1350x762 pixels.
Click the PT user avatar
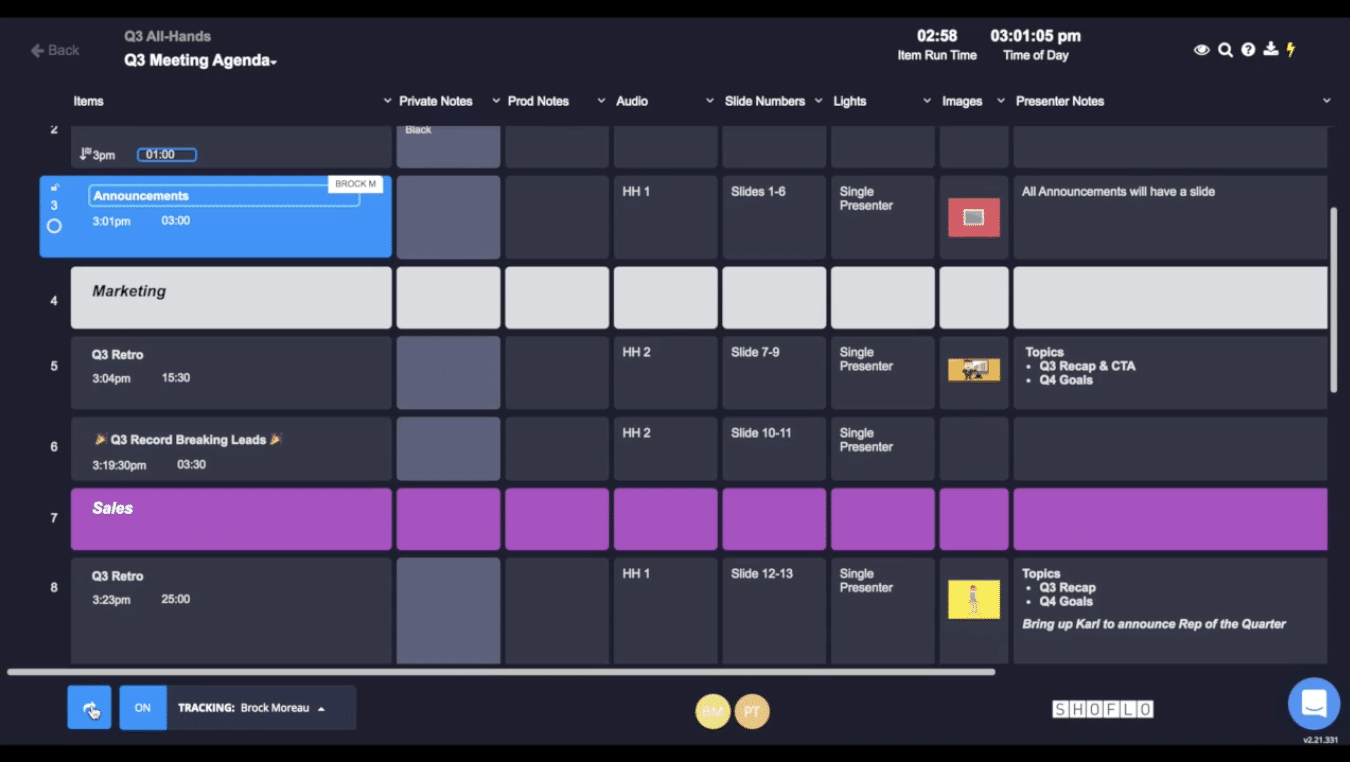click(x=752, y=711)
